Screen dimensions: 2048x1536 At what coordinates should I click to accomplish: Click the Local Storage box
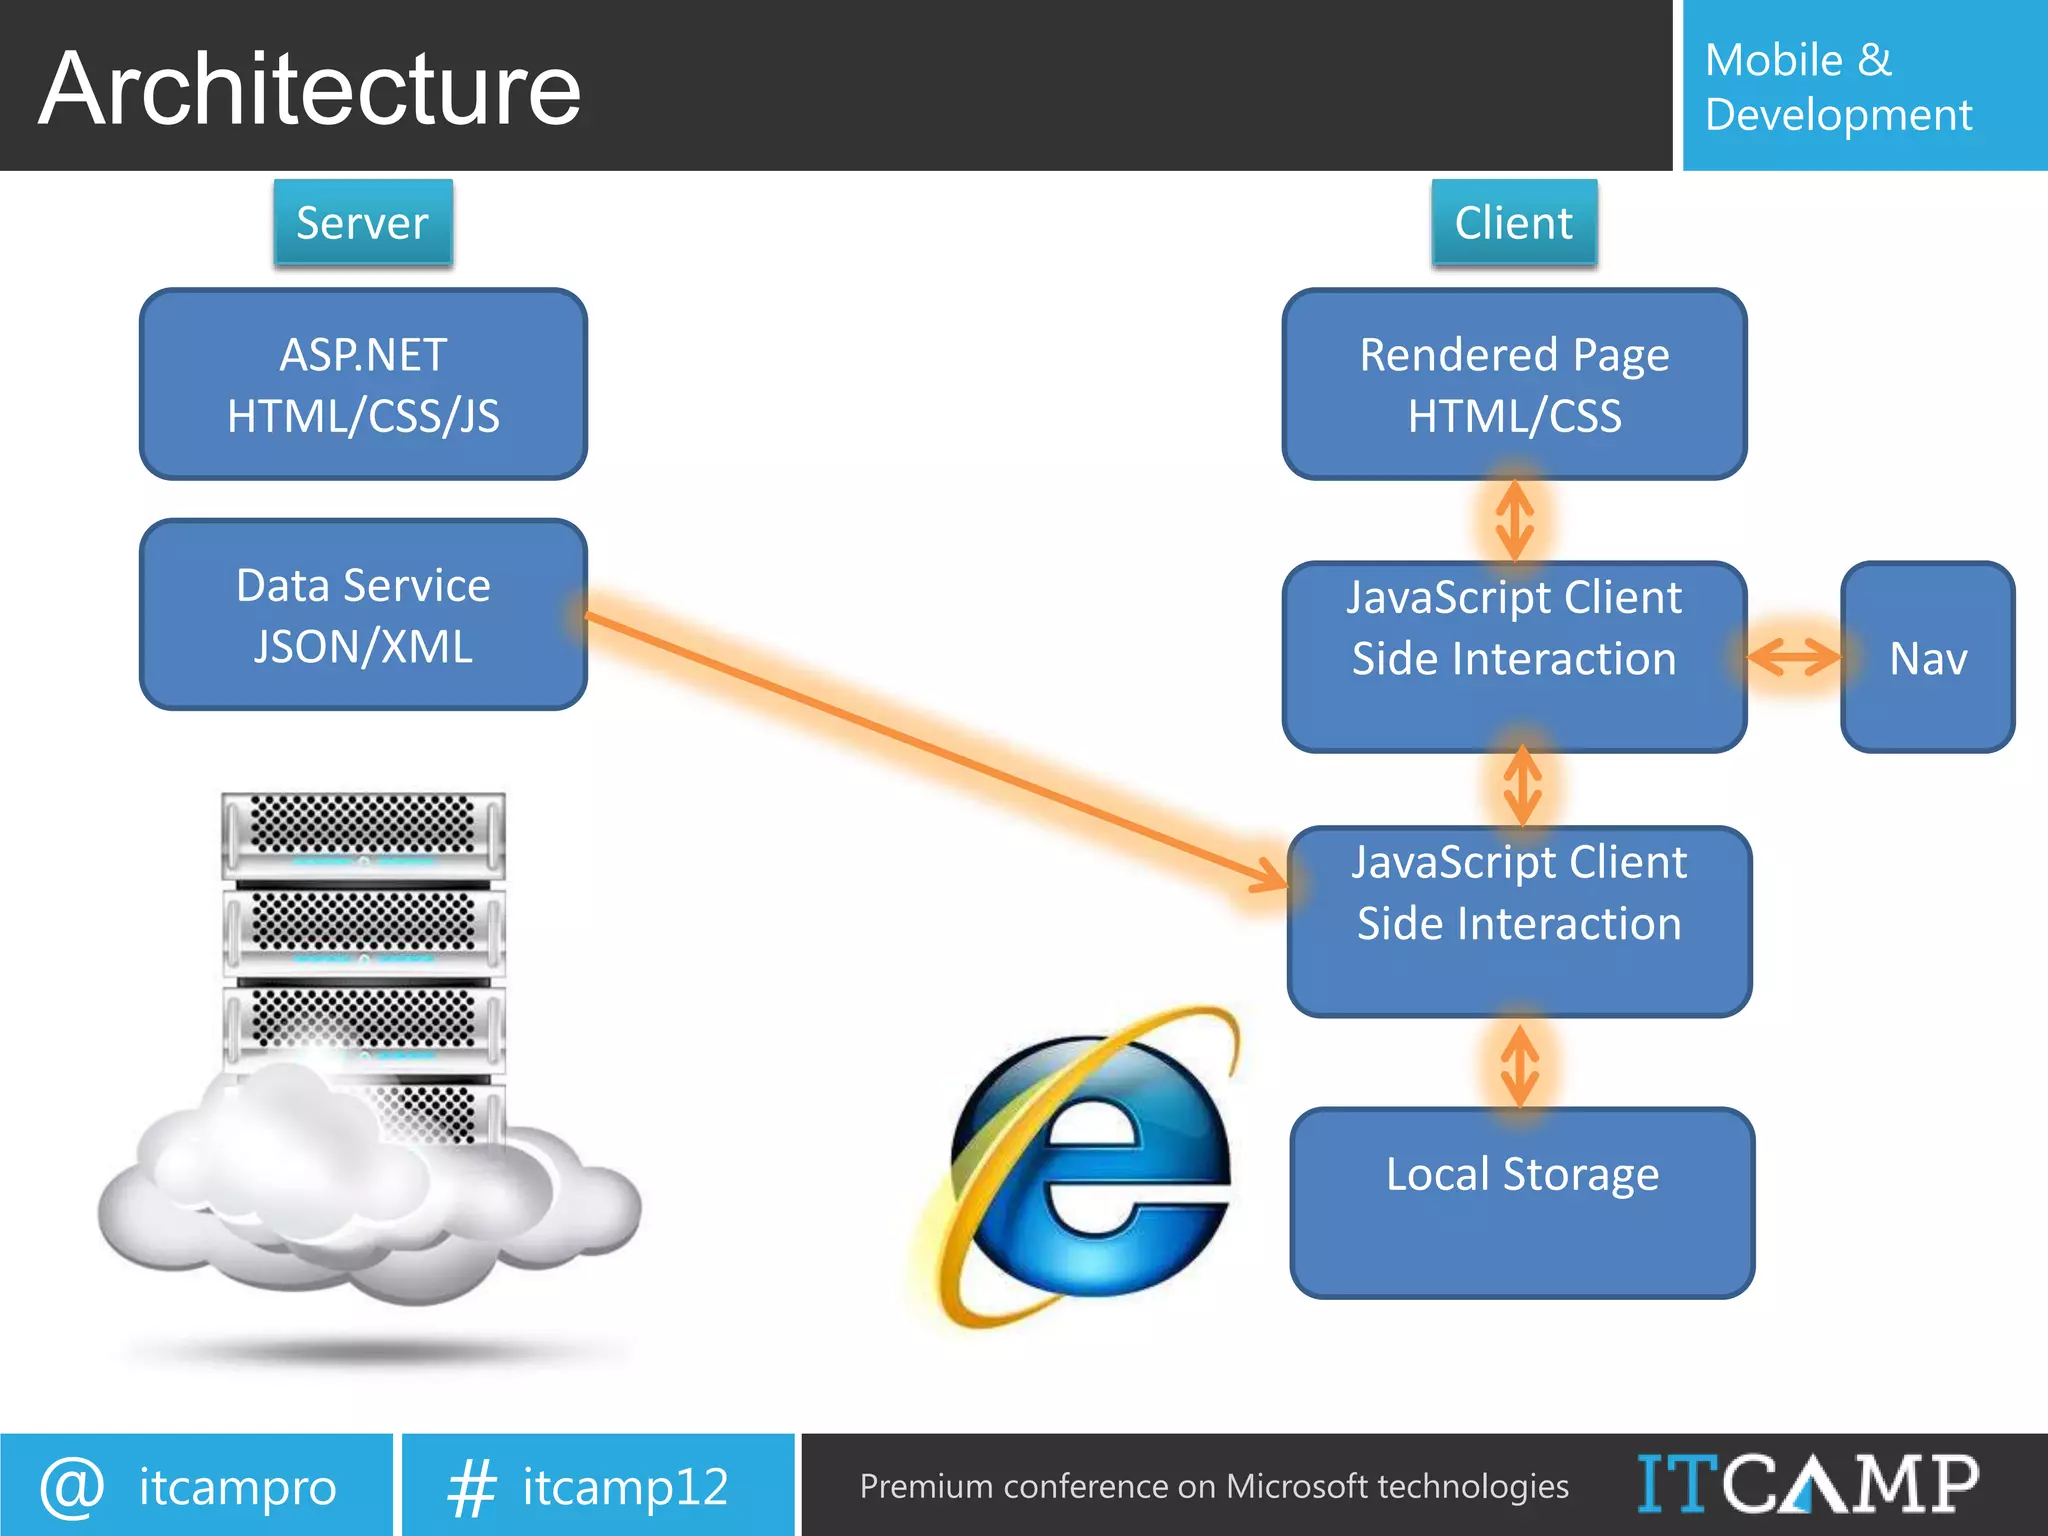[1522, 1202]
